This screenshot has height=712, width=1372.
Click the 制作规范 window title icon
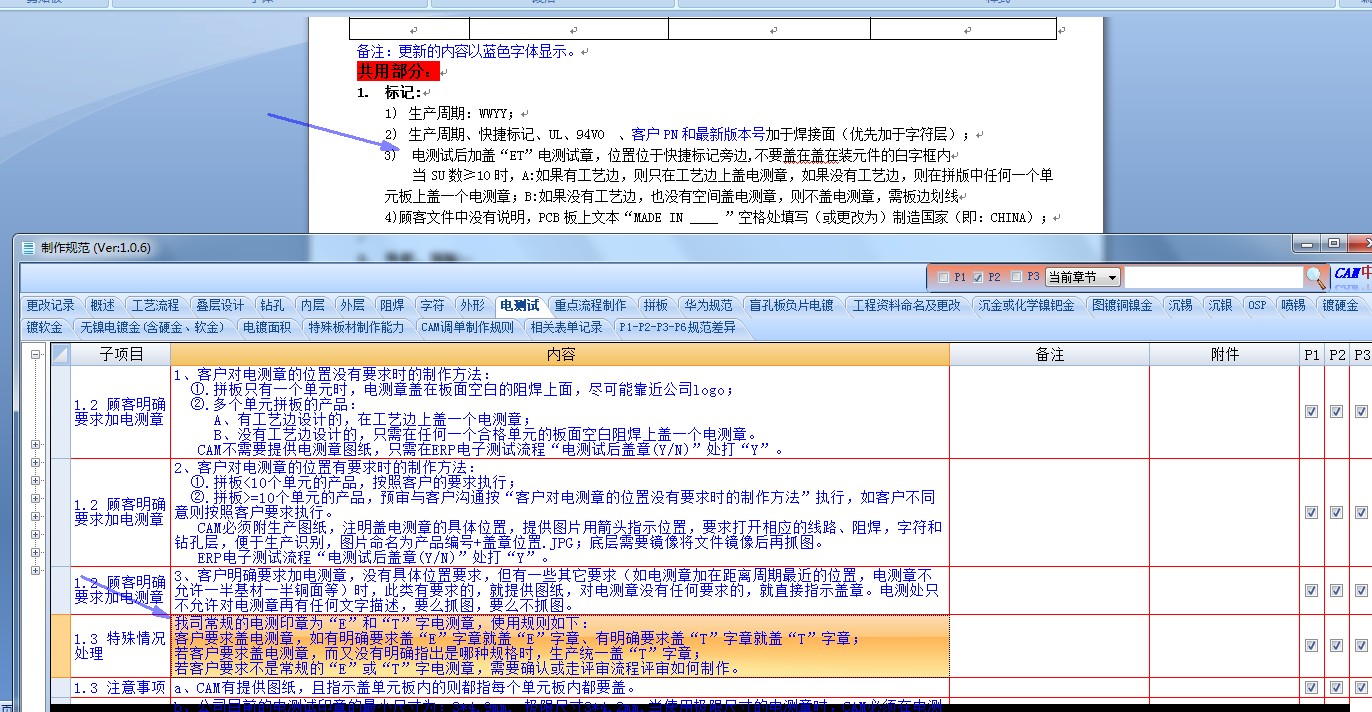click(27, 247)
